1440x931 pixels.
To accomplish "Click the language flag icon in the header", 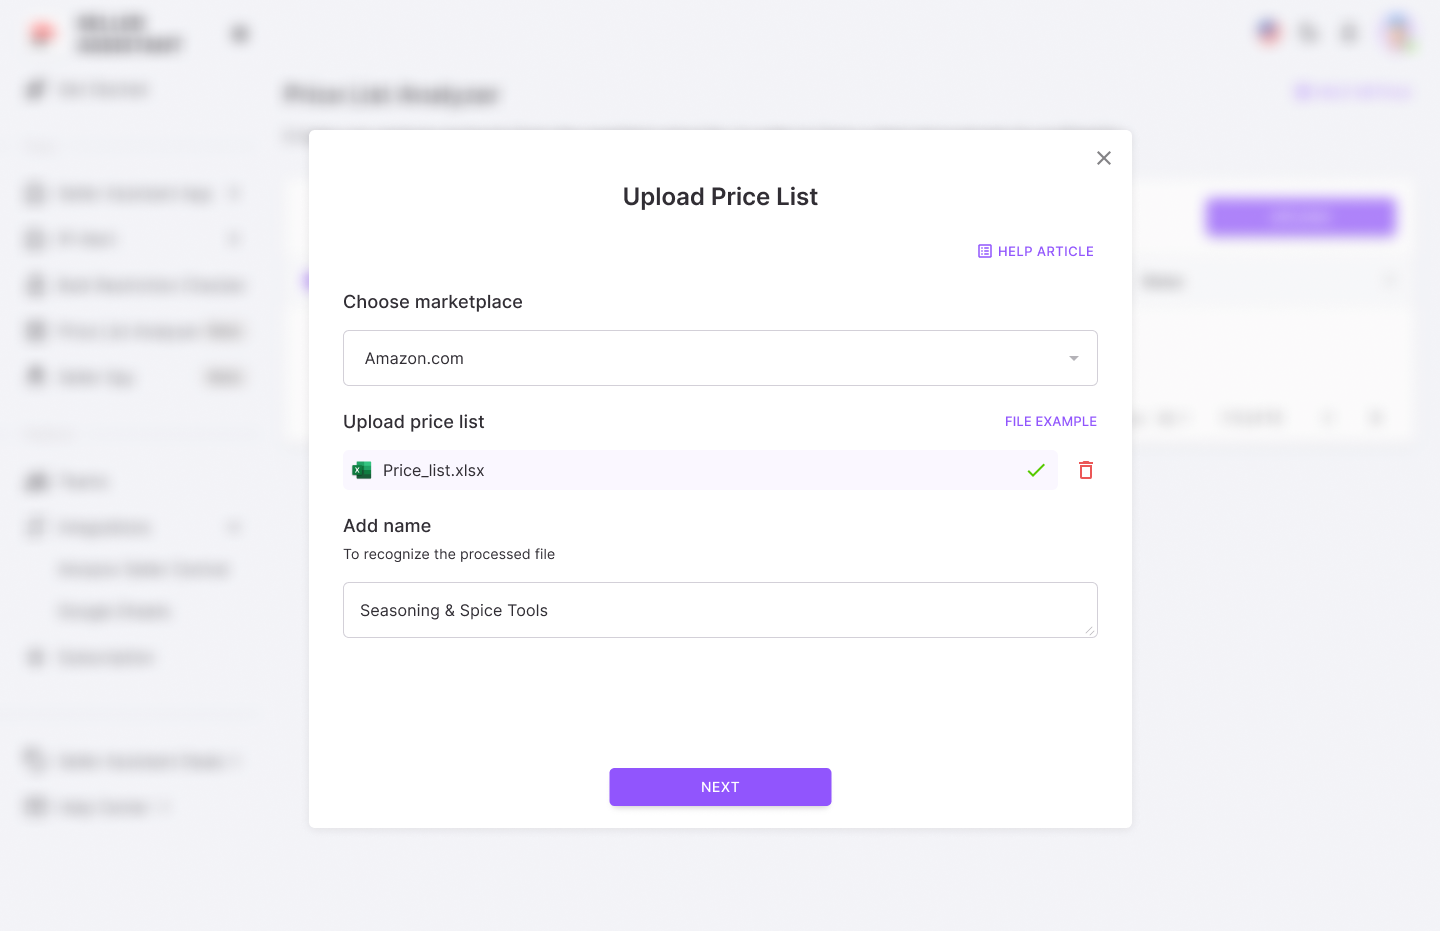I will pyautogui.click(x=1268, y=31).
